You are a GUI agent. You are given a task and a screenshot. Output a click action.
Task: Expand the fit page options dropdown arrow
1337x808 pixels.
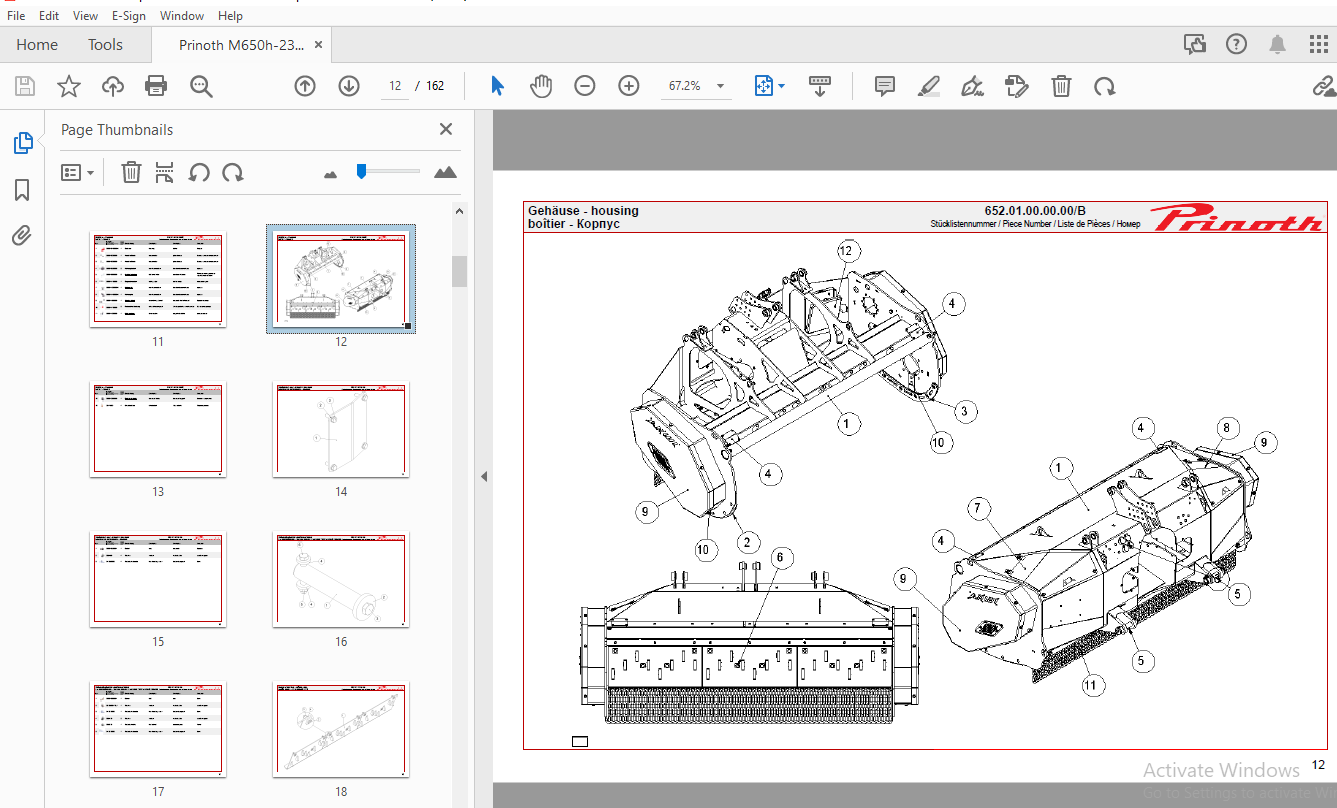click(x=781, y=86)
